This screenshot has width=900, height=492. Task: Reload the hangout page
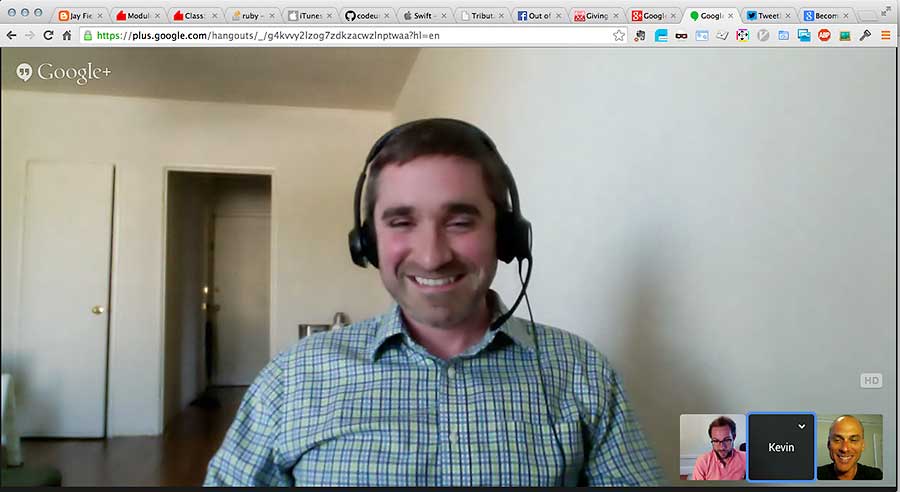point(48,35)
